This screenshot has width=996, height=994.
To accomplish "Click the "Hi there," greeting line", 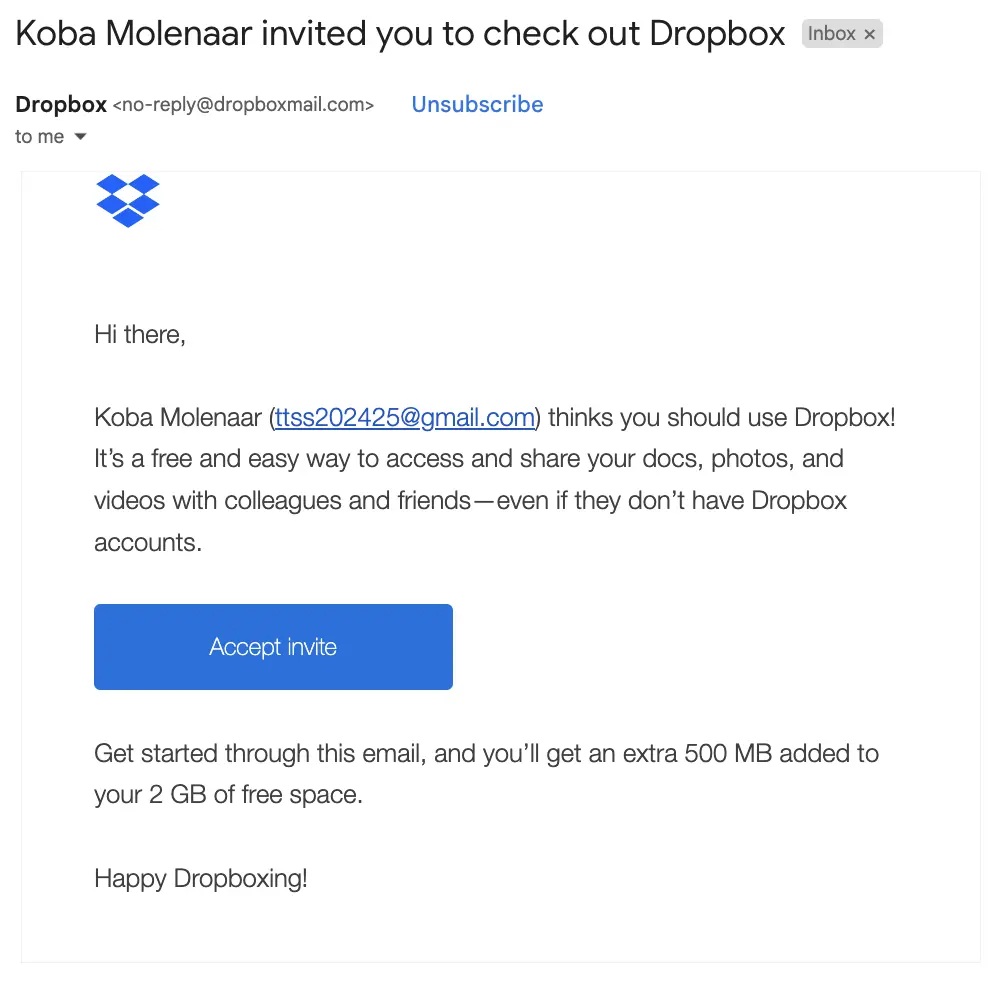I will point(140,334).
